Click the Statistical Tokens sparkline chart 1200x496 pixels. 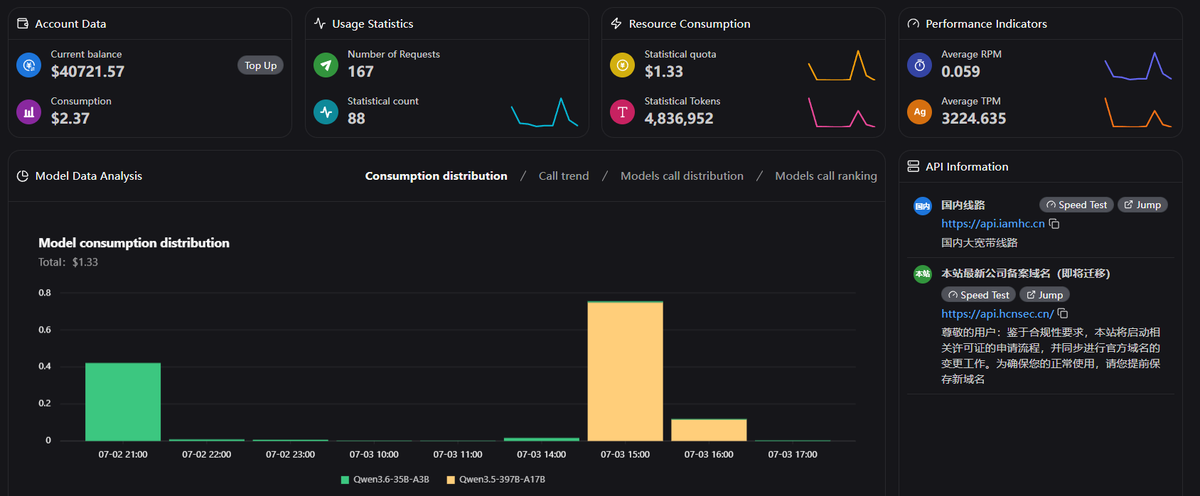coord(841,112)
